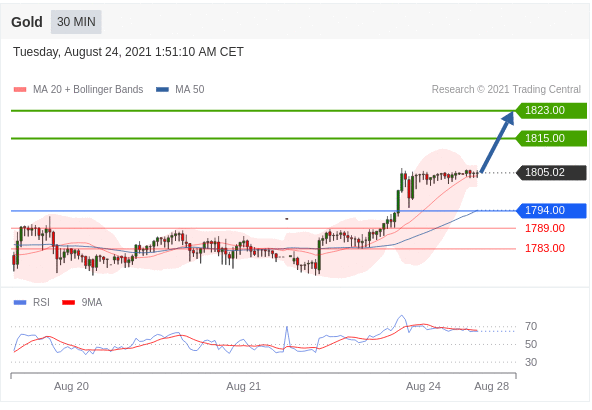Click the blue RSI legend swatch
This screenshot has width=592, height=410.
20,302
